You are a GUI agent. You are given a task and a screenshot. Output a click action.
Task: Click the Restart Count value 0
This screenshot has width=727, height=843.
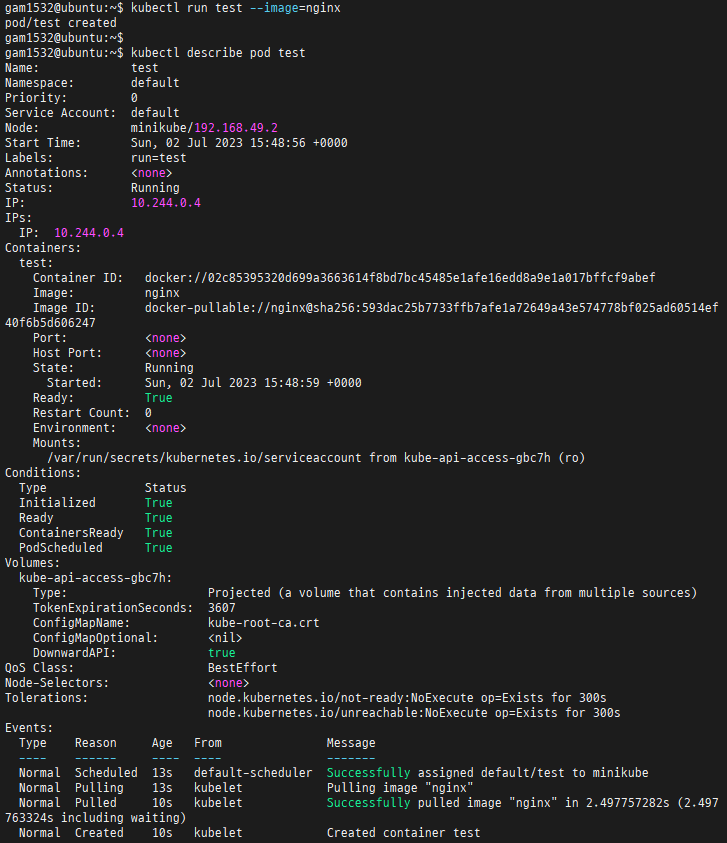(148, 413)
